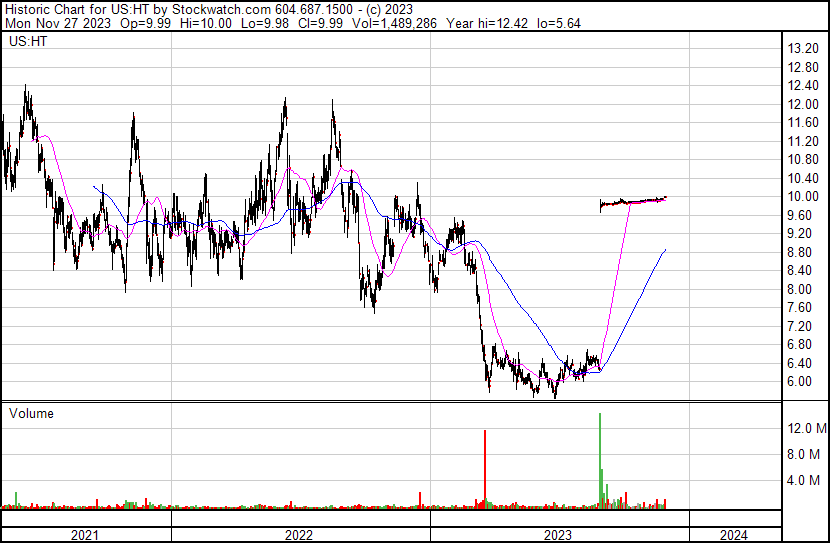Click the US:HT ticker label in chart

point(28,42)
